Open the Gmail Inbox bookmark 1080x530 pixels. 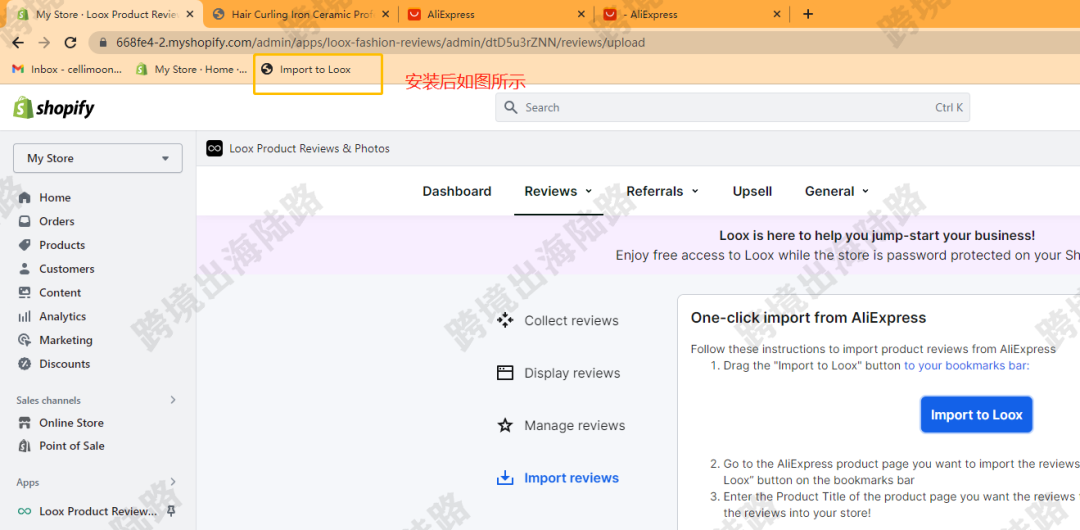(67, 69)
